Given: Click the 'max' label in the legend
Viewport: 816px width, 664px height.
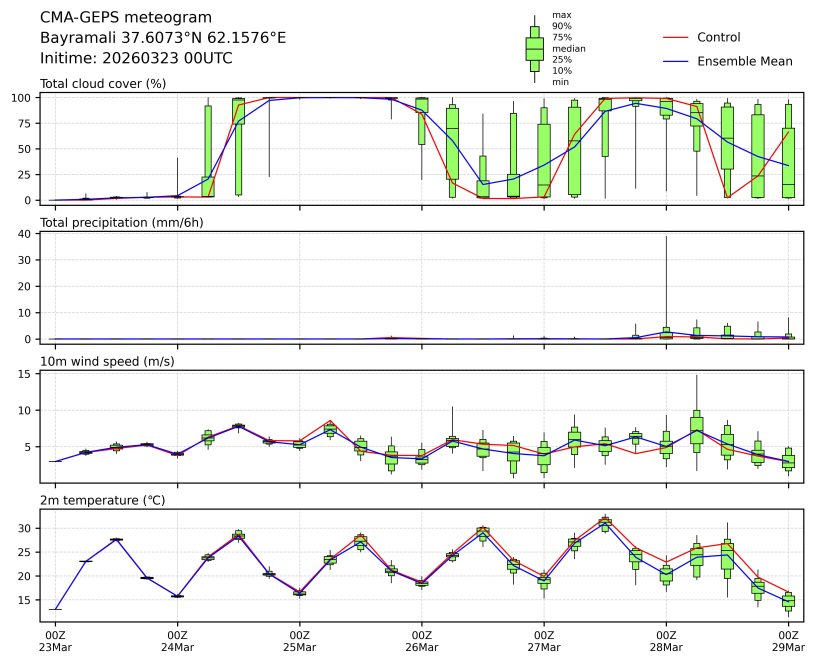Looking at the screenshot, I should coord(562,16).
